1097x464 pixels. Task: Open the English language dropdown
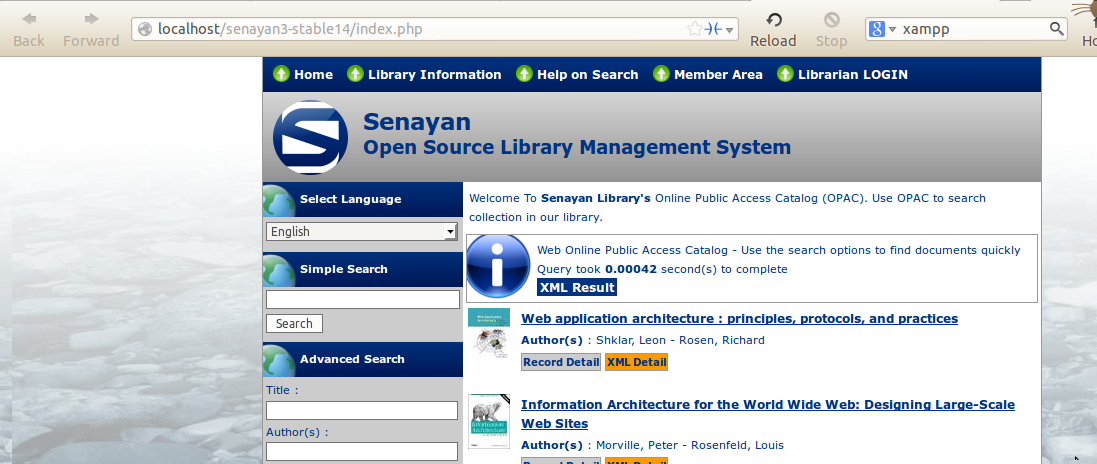coord(362,232)
